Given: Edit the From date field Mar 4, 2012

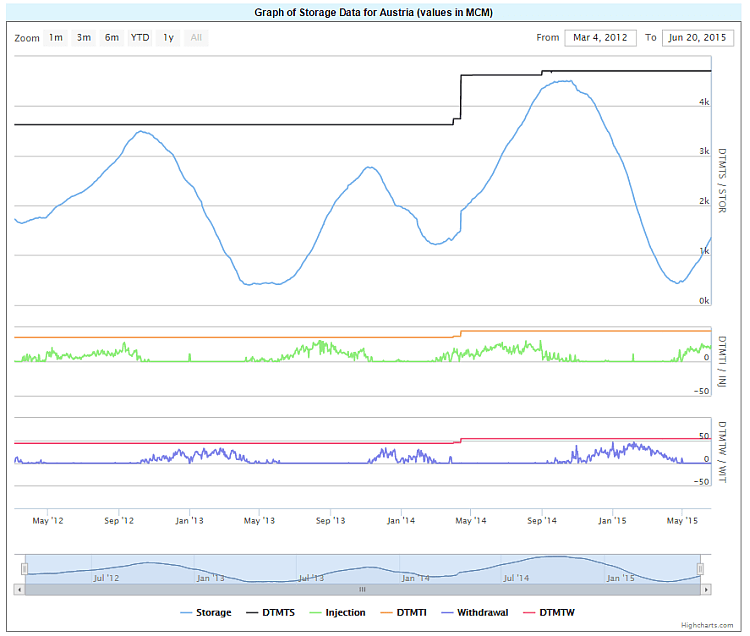Looking at the screenshot, I should point(600,38).
